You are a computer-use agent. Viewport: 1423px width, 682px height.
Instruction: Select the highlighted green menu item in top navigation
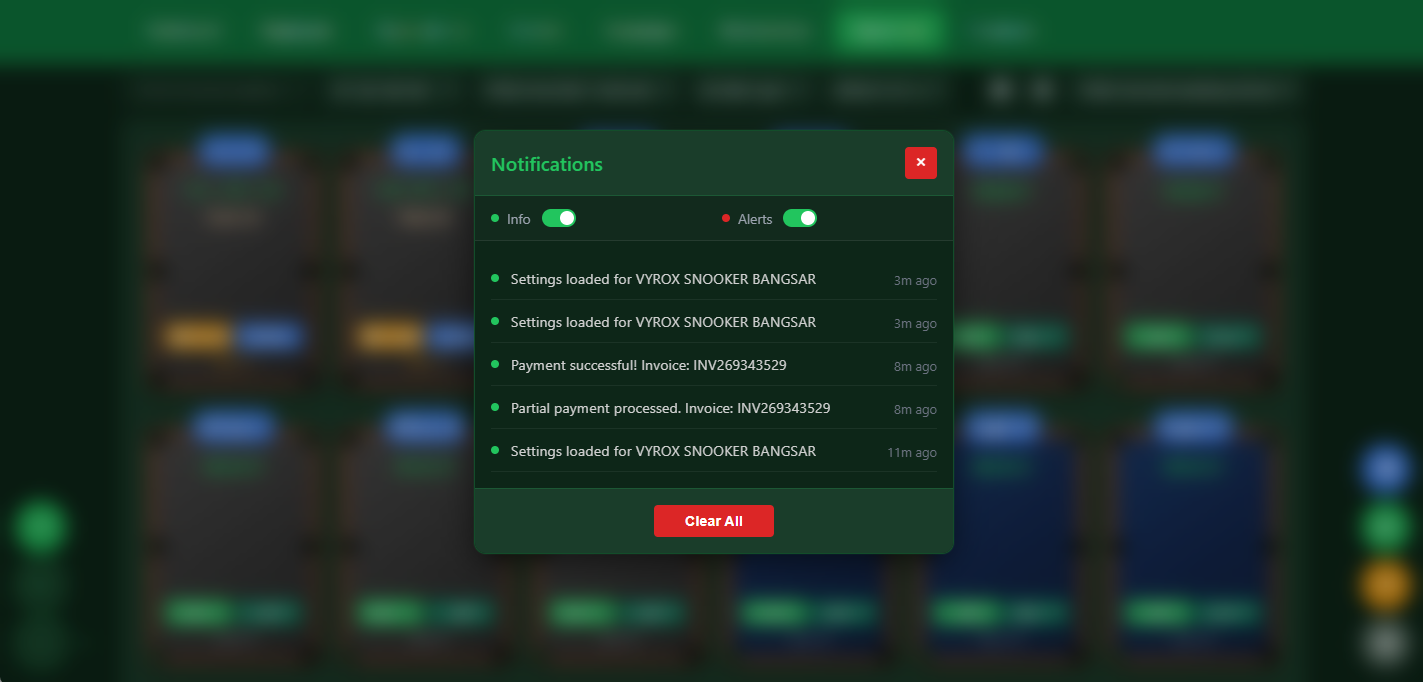click(x=889, y=29)
